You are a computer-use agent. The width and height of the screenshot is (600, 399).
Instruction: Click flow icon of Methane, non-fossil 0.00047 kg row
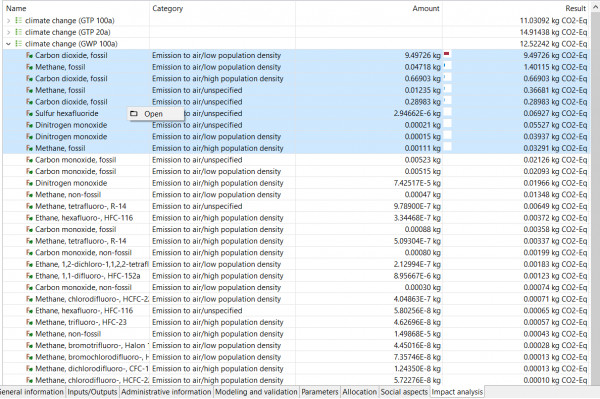coord(29,195)
